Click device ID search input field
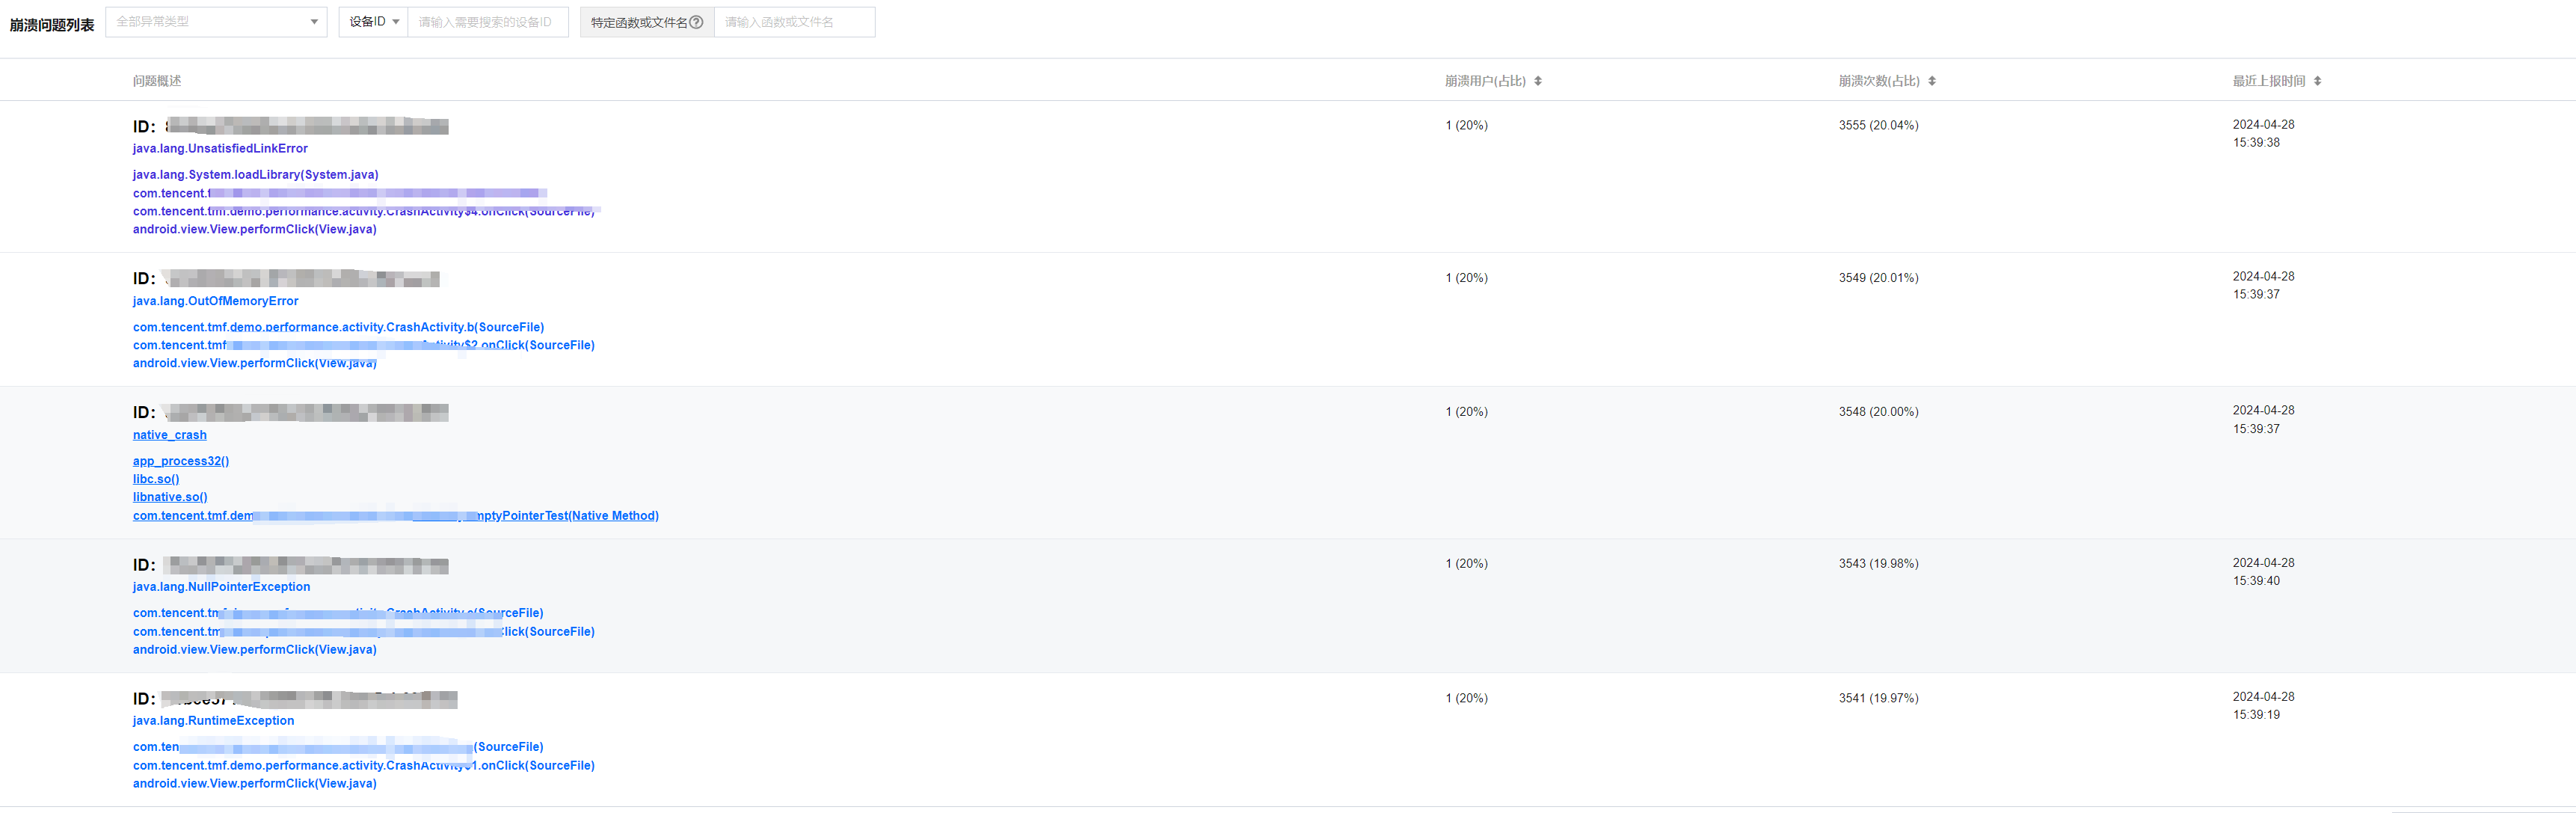The height and width of the screenshot is (813, 2576). coord(487,22)
